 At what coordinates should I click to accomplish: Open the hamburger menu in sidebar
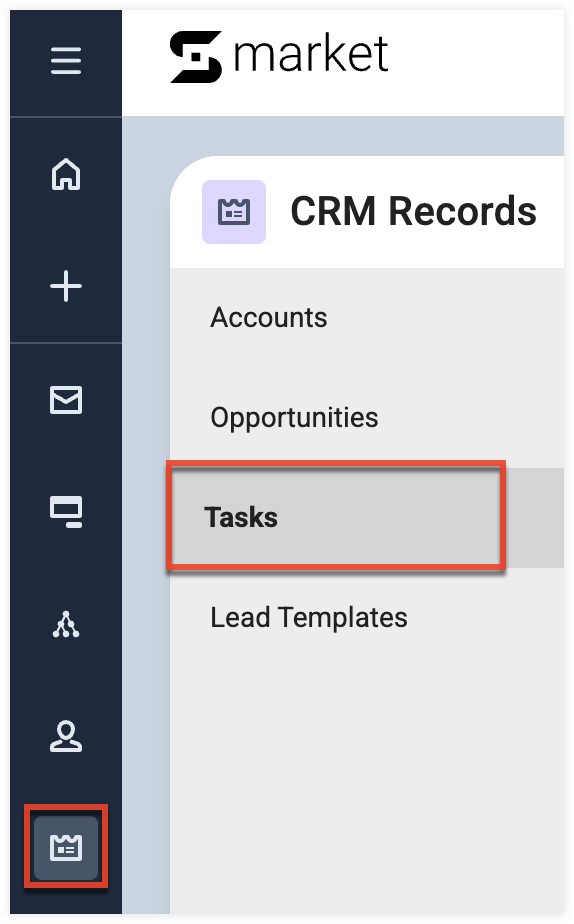click(65, 61)
